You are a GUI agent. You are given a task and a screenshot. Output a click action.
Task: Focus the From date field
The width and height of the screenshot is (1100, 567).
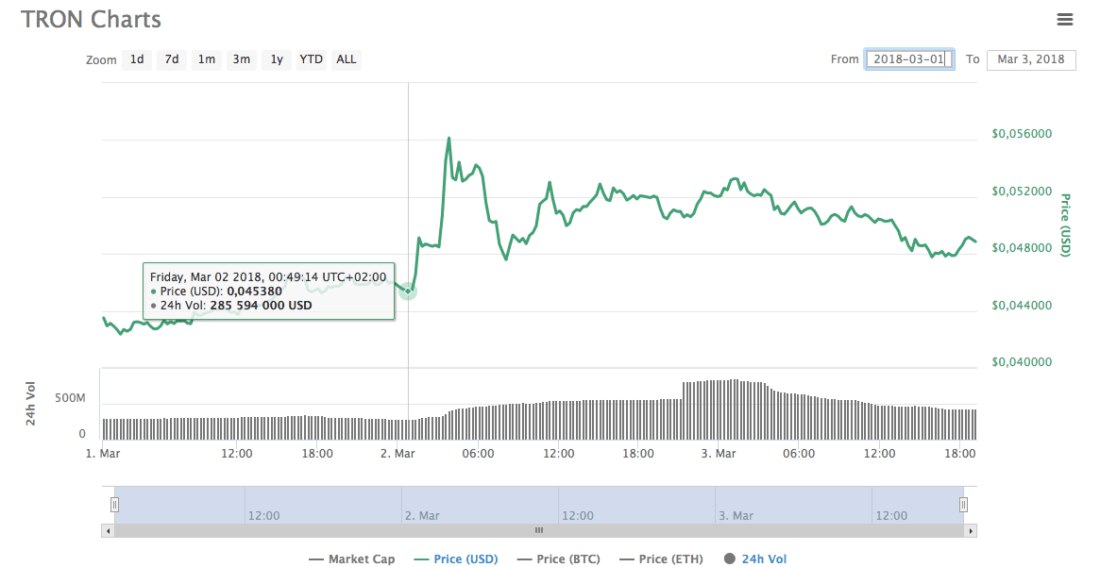[x=910, y=60]
